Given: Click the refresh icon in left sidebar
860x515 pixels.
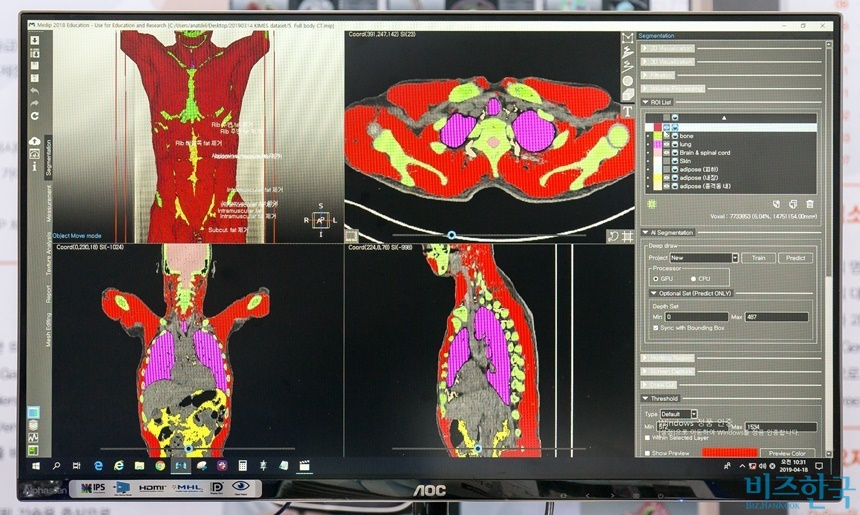Looking at the screenshot, I should 35,115.
